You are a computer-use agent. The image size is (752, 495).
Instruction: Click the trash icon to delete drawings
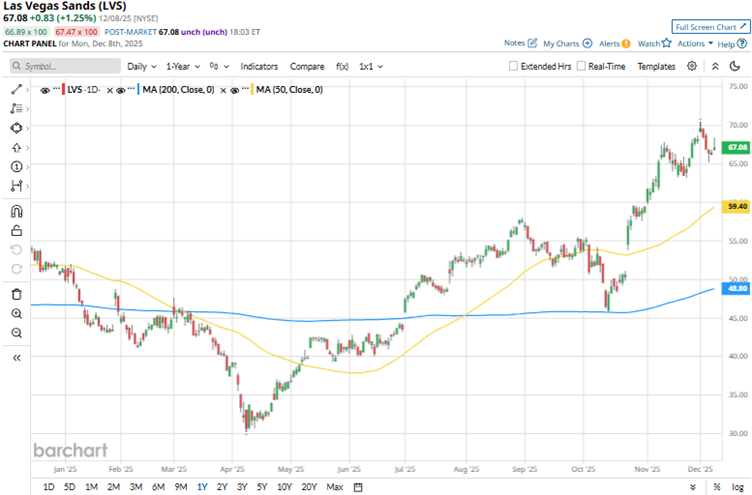point(16,294)
